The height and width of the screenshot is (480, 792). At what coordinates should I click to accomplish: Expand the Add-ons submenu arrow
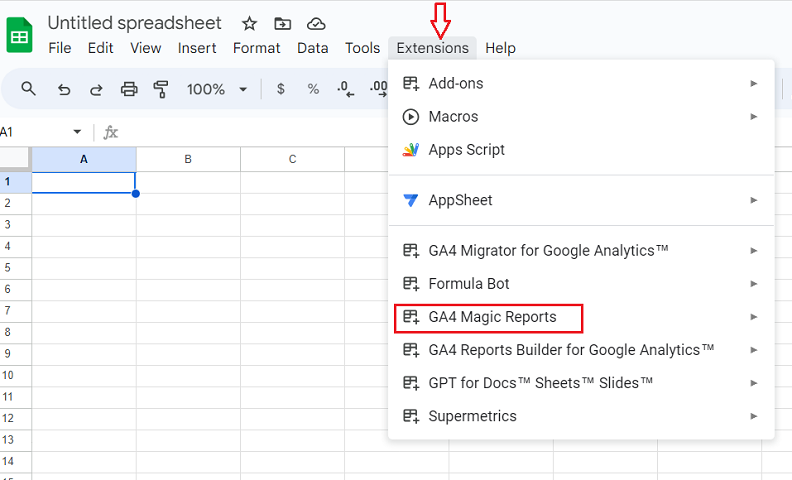pos(754,83)
